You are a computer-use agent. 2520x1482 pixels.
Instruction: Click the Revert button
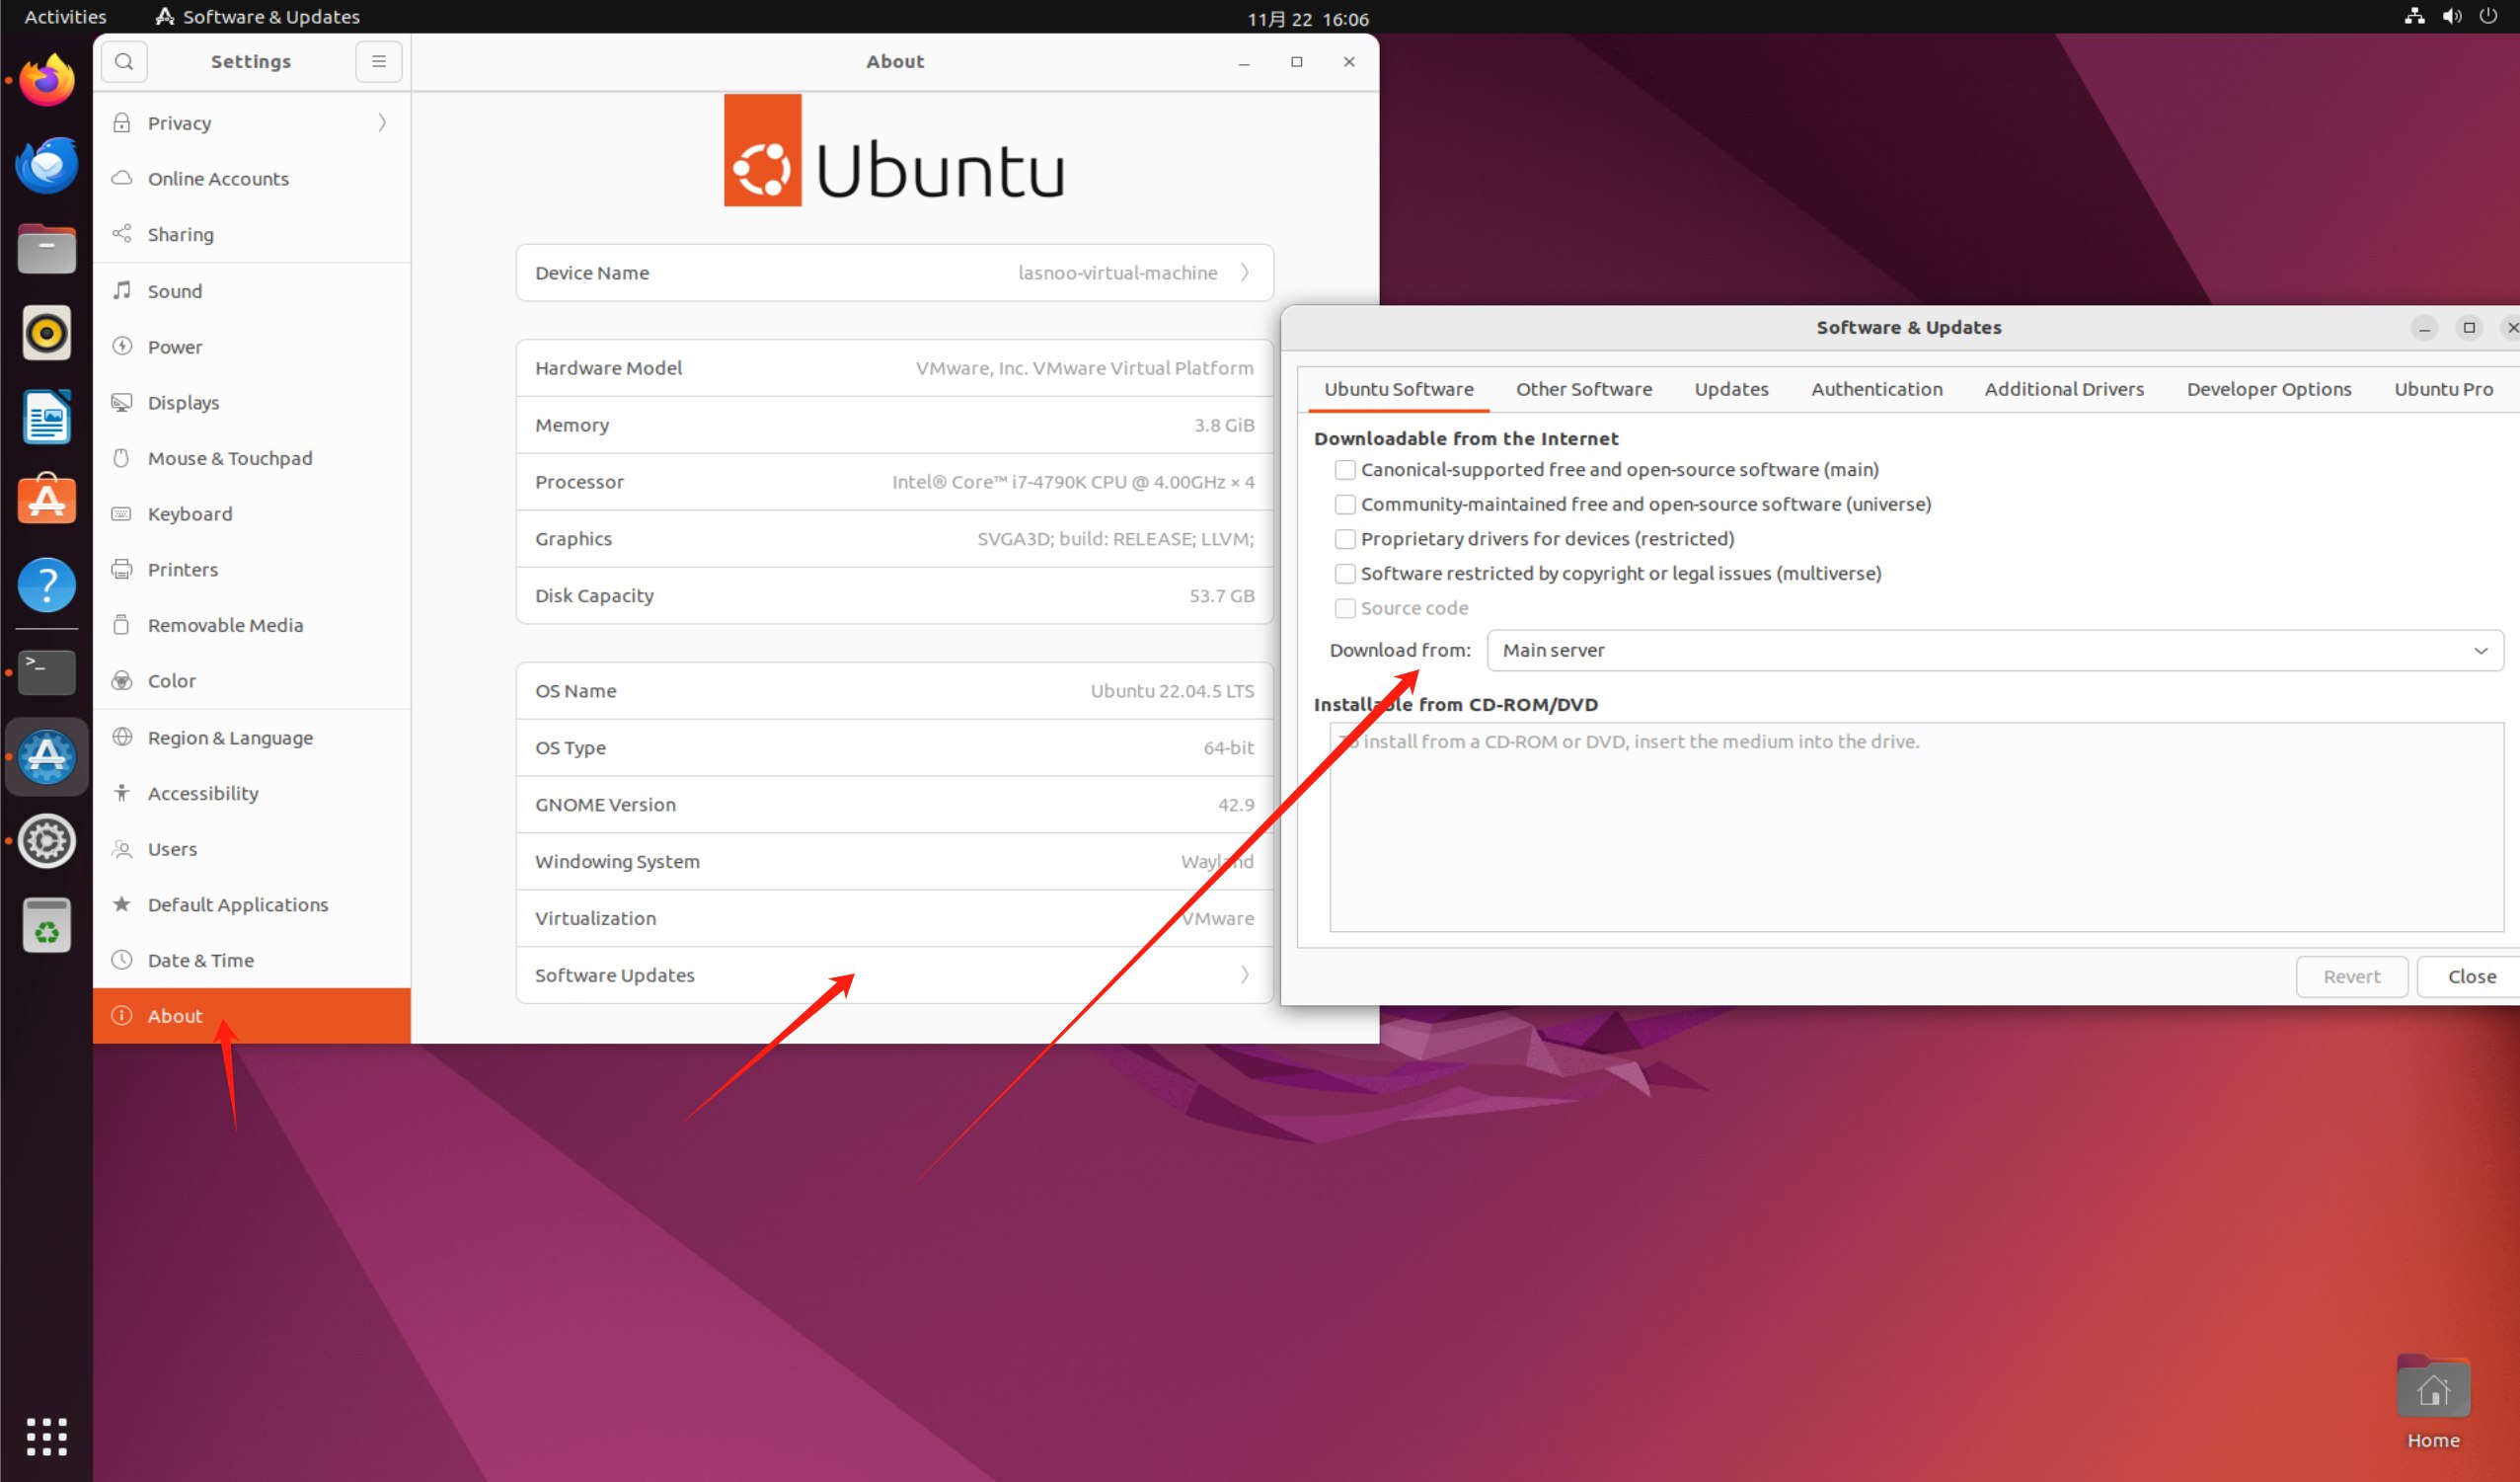(2351, 976)
